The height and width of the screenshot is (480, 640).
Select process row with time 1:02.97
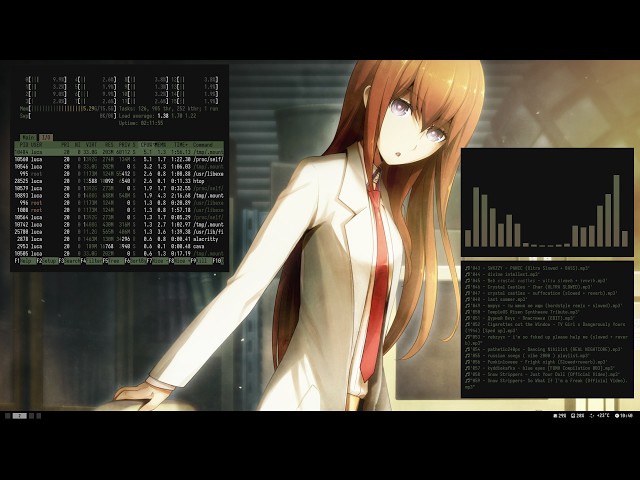(119, 224)
